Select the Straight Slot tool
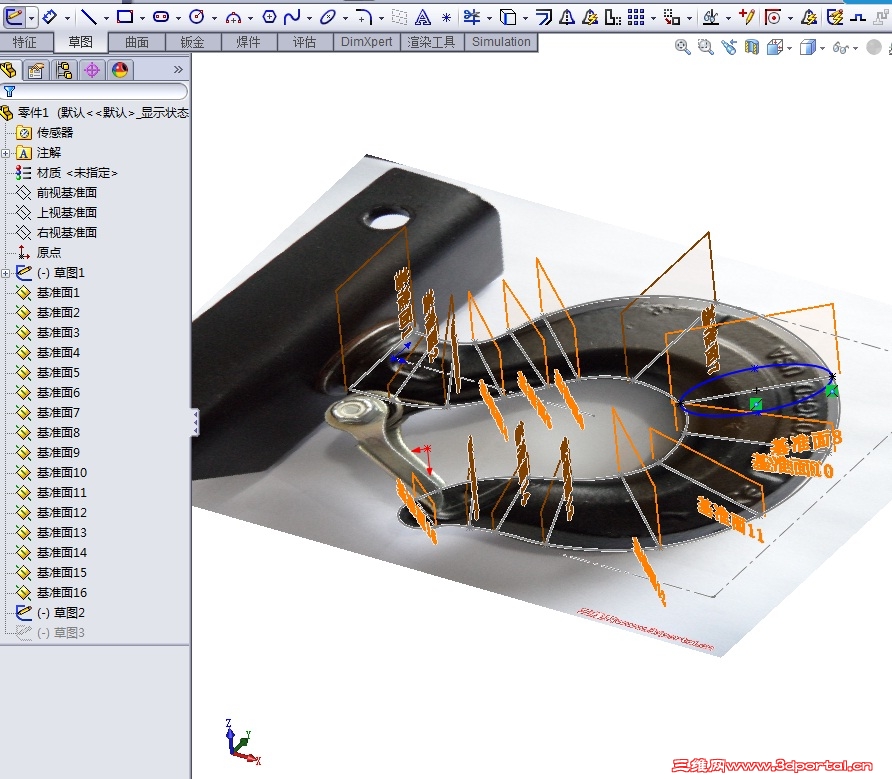This screenshot has width=892, height=779. pyautogui.click(x=161, y=17)
